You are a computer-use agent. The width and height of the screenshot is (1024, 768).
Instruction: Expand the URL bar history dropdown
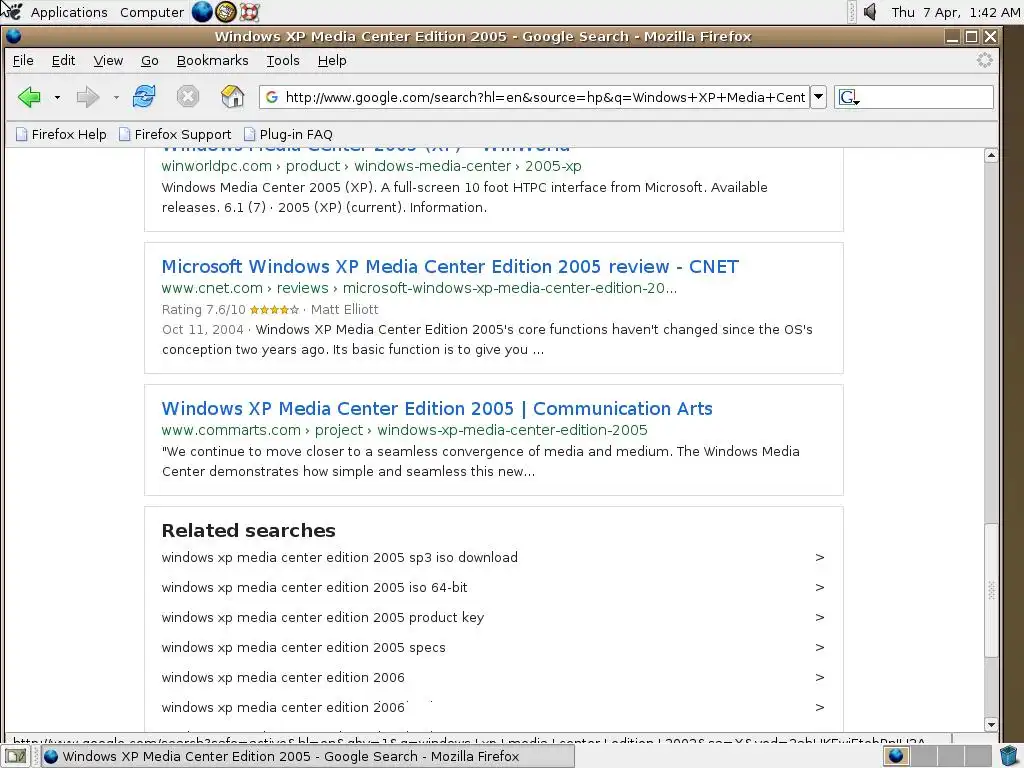818,97
